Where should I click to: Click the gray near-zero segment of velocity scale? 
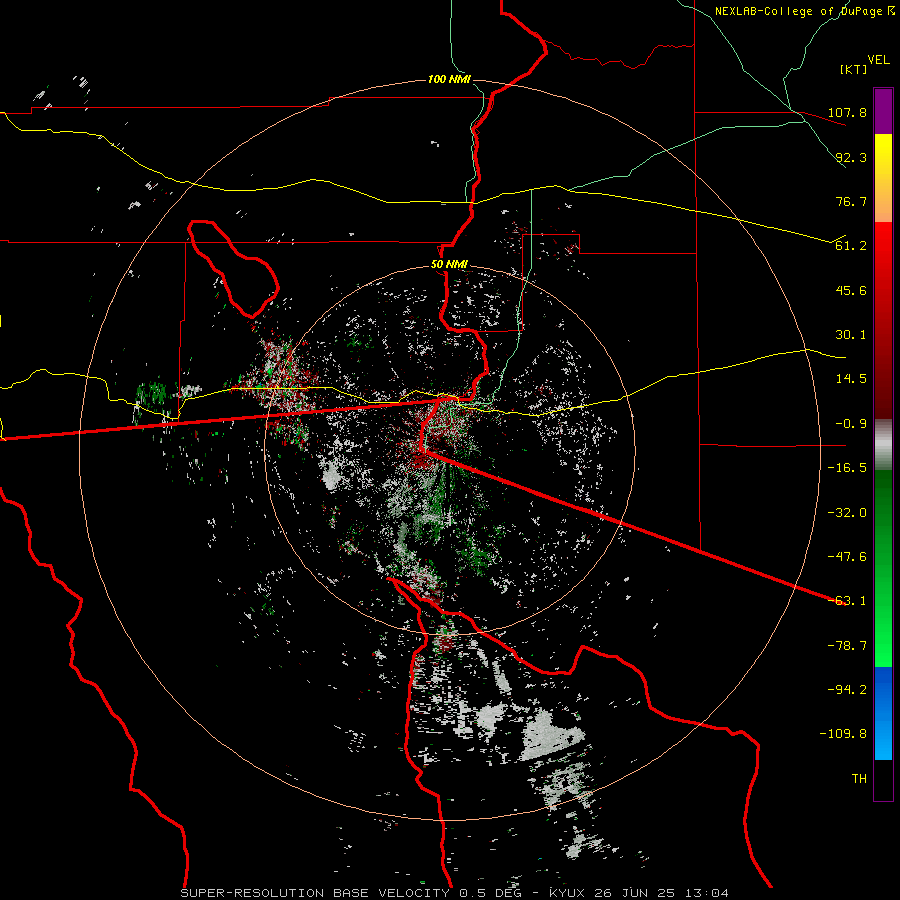point(883,445)
